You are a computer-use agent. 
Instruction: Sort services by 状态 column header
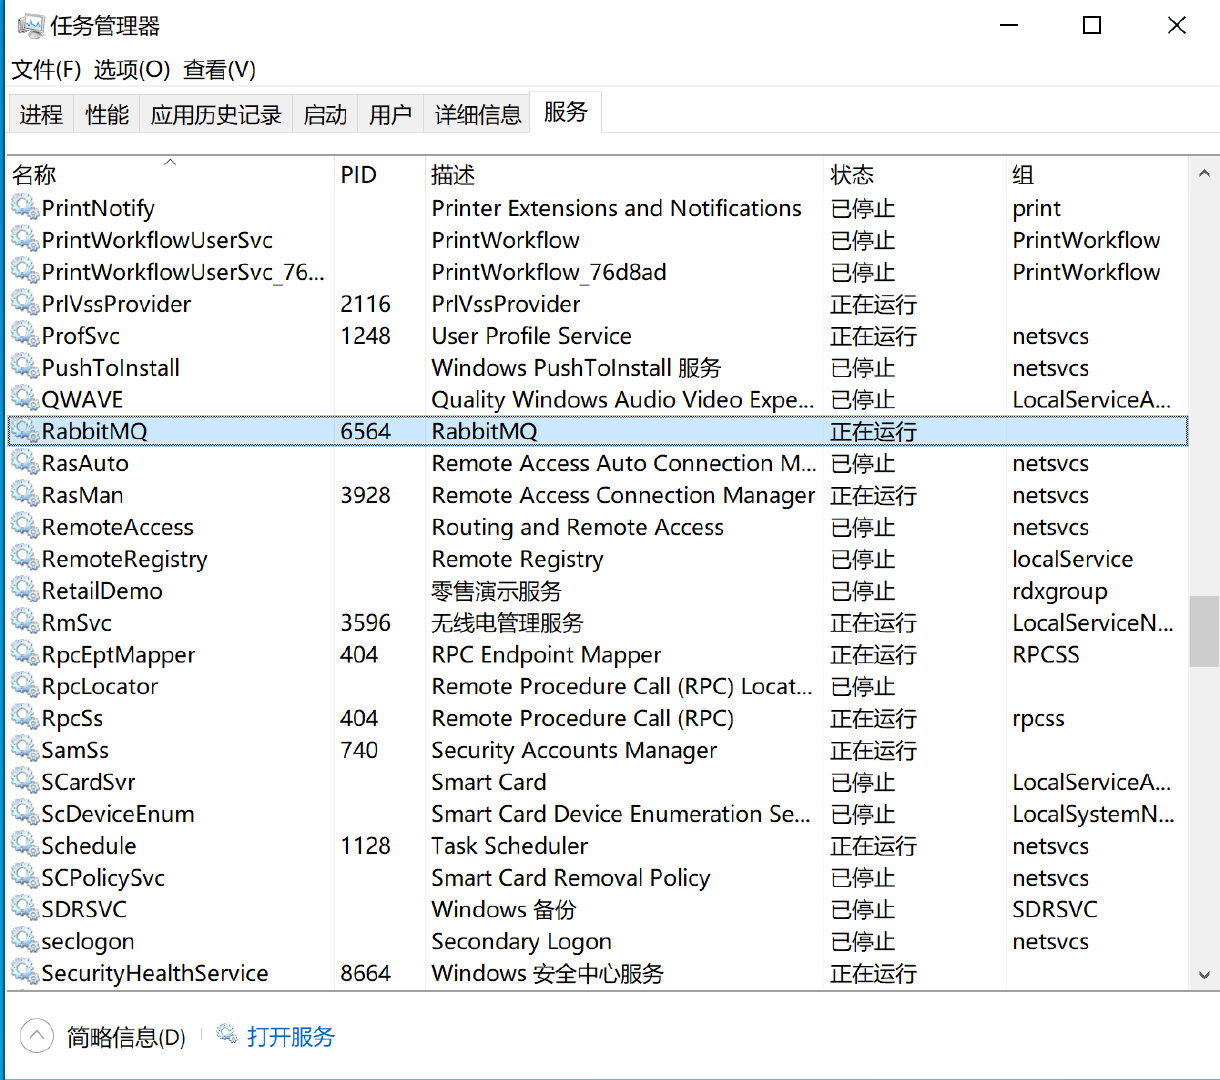click(915, 175)
